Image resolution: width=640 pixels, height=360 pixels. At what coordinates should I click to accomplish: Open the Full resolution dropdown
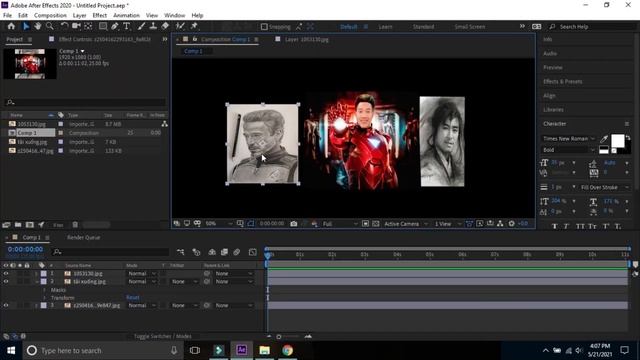(340, 224)
